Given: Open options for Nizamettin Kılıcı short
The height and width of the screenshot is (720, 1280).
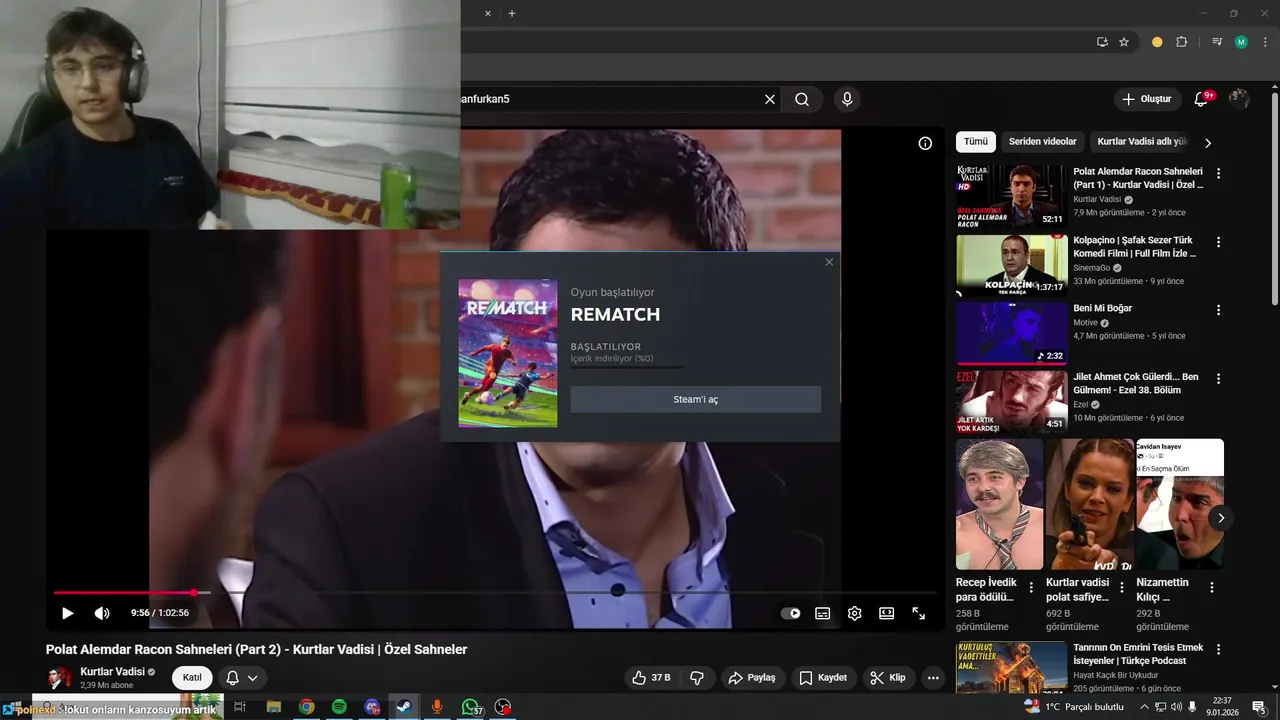Looking at the screenshot, I should coord(1211,588).
